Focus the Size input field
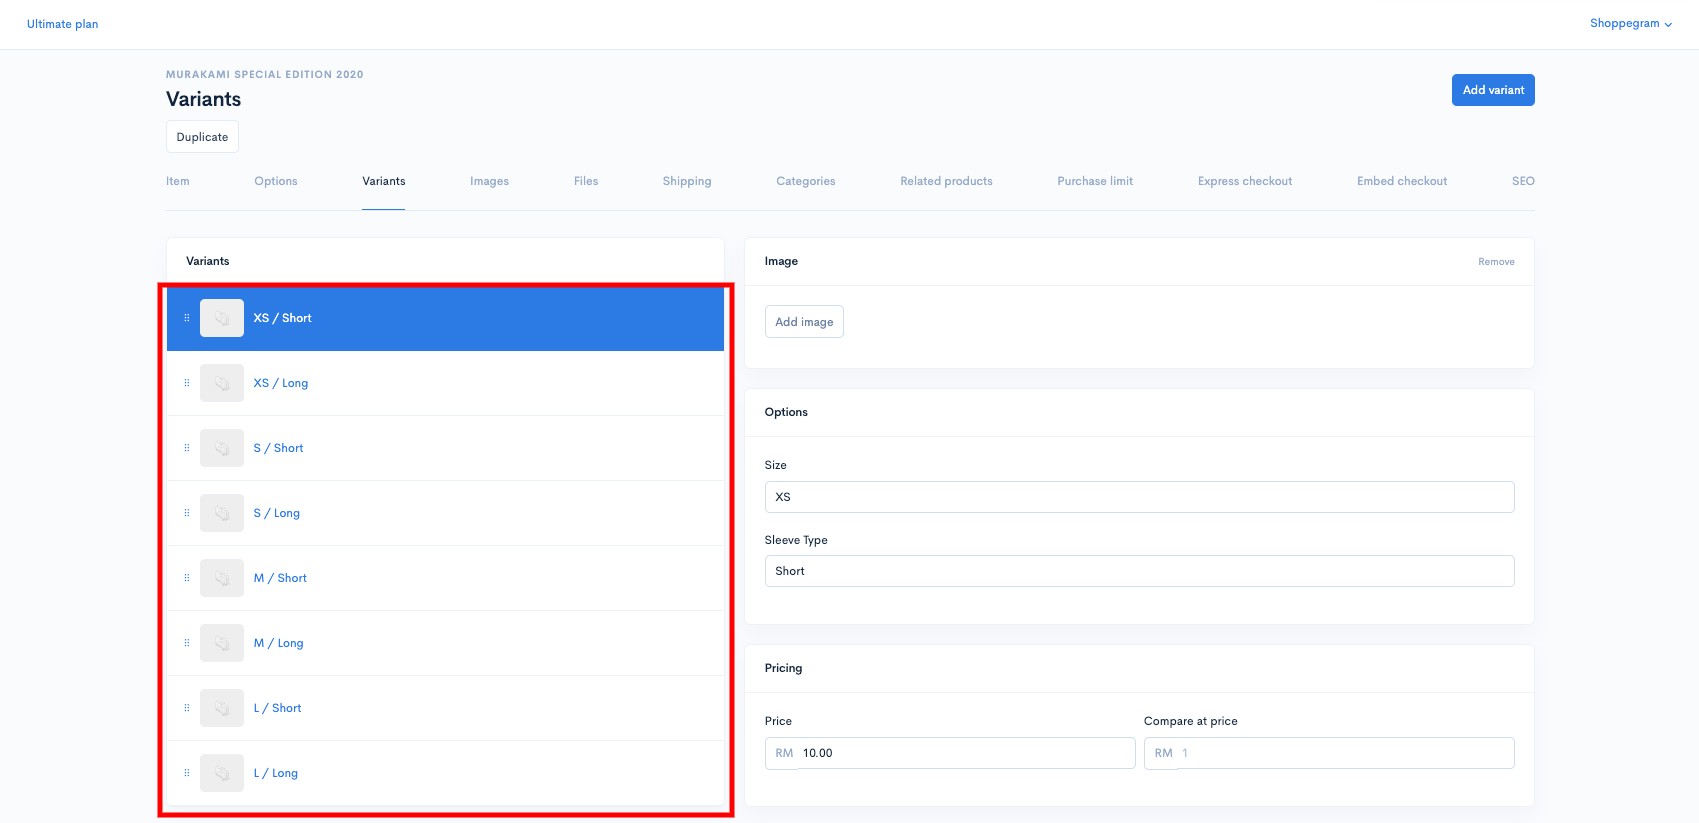The height and width of the screenshot is (823, 1699). coord(1139,497)
